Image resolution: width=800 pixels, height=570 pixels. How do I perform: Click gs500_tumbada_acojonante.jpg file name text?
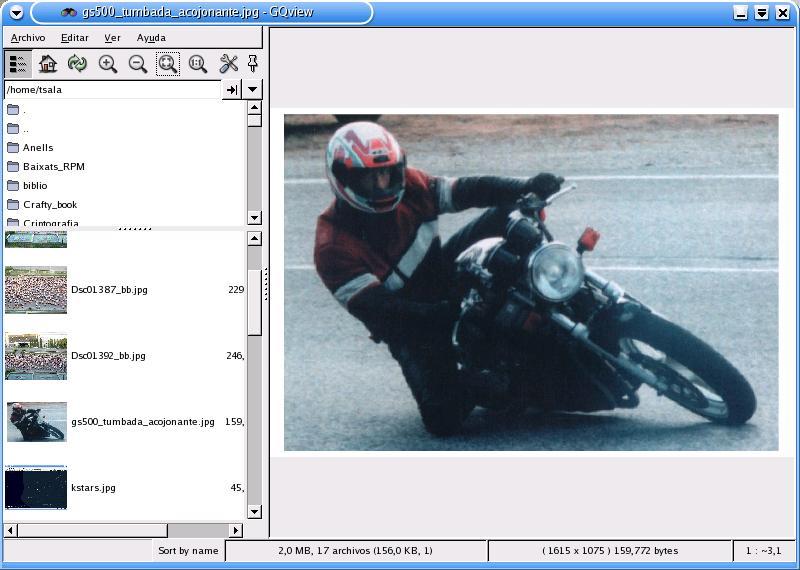click(x=143, y=422)
